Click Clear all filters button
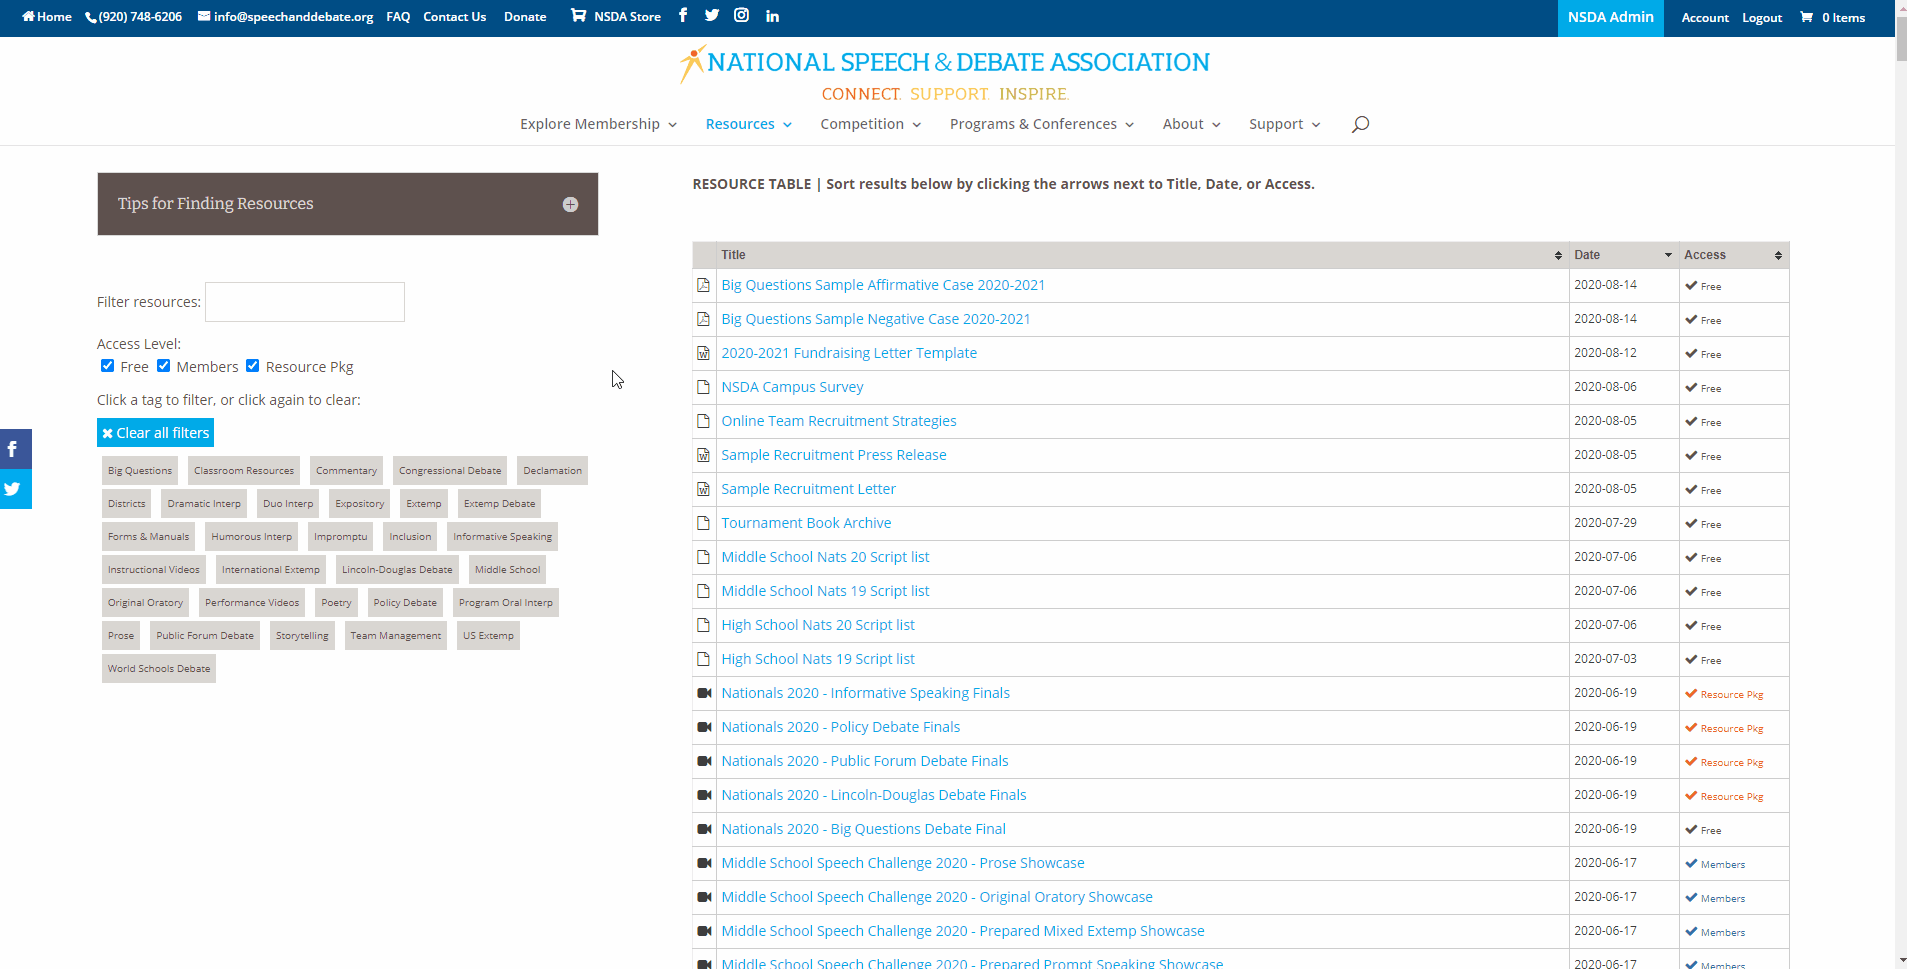Viewport: 1907px width, 969px height. point(155,433)
